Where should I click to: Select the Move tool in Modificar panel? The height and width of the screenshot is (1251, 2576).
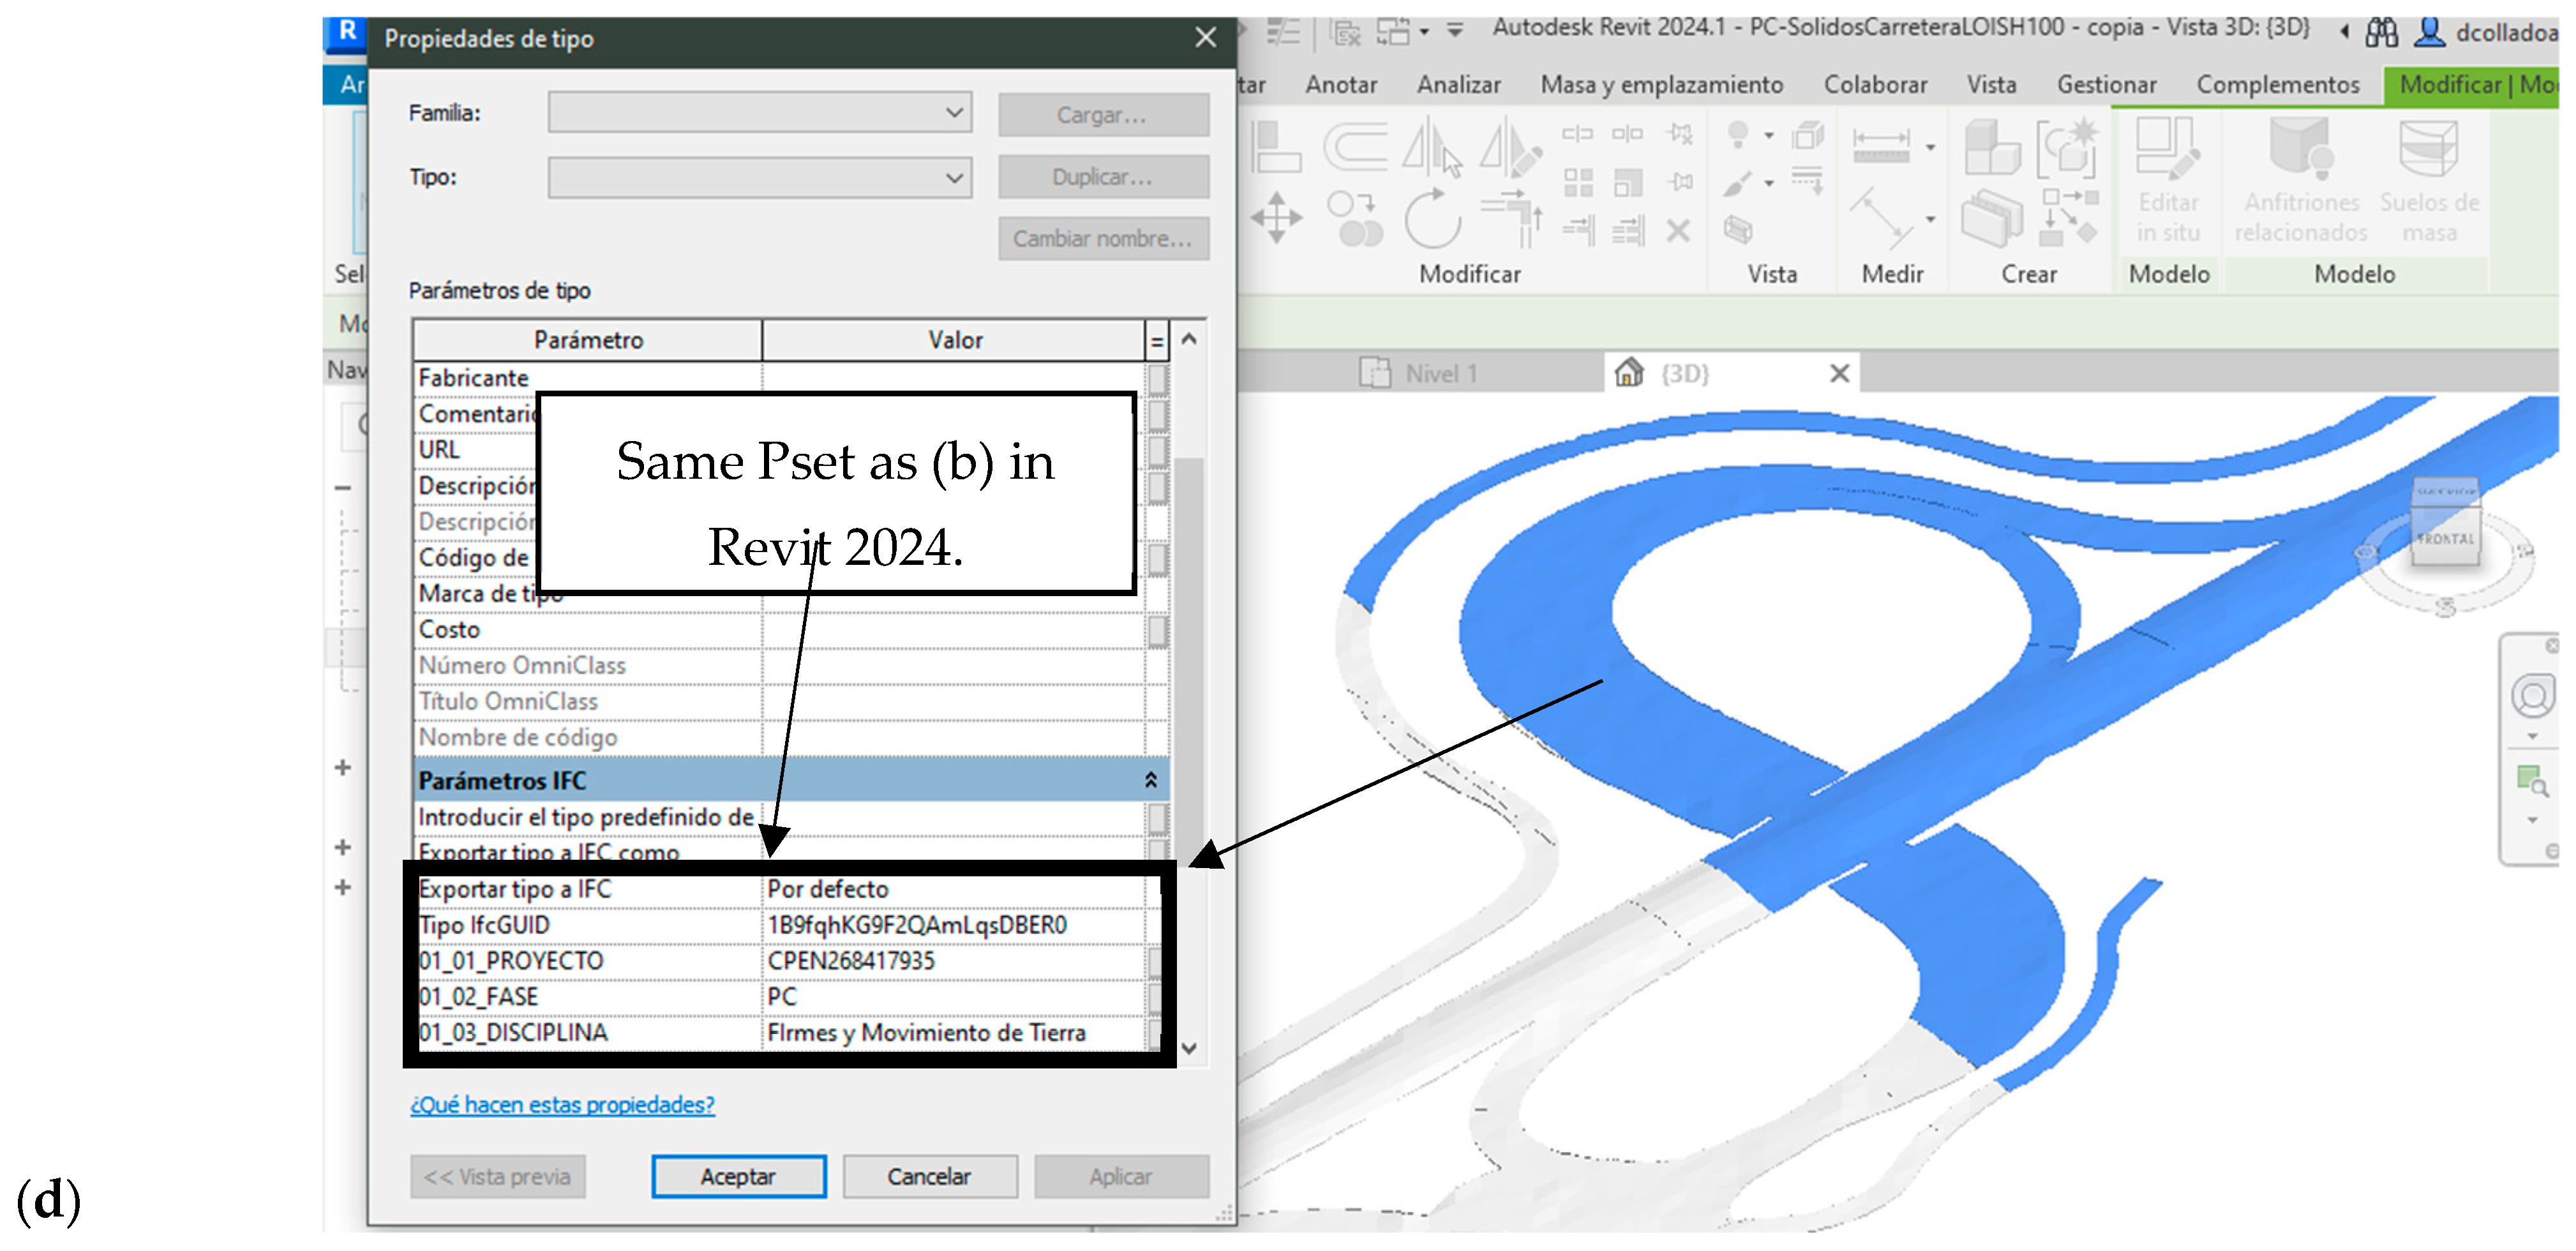[1276, 217]
